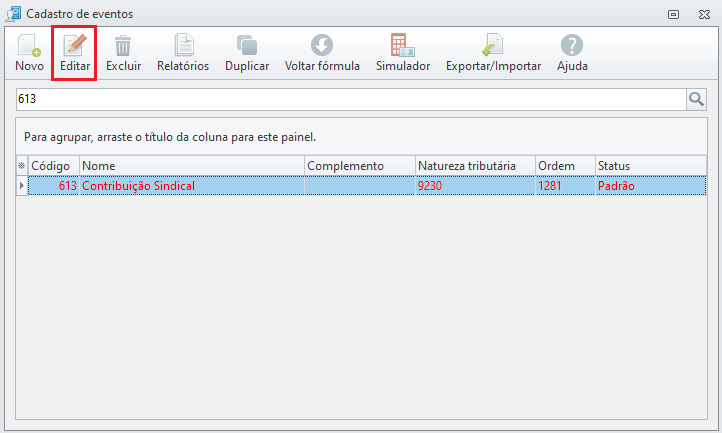Select the 9230 natureza tributária cell

coord(475,186)
